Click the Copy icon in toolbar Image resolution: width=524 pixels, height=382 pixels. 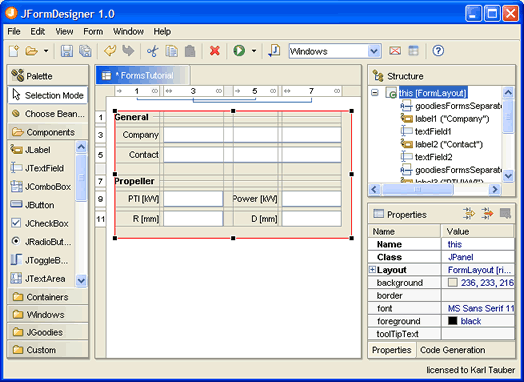coord(171,51)
